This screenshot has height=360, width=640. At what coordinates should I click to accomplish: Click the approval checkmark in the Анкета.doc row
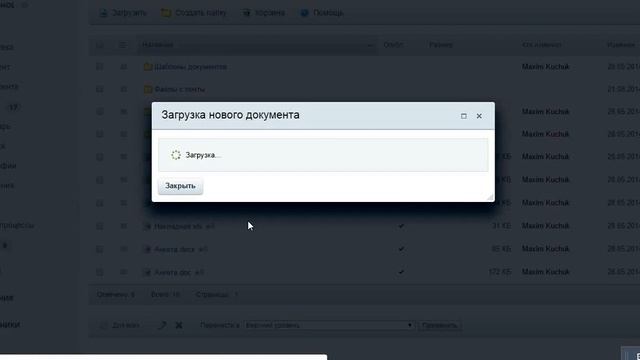(x=401, y=272)
